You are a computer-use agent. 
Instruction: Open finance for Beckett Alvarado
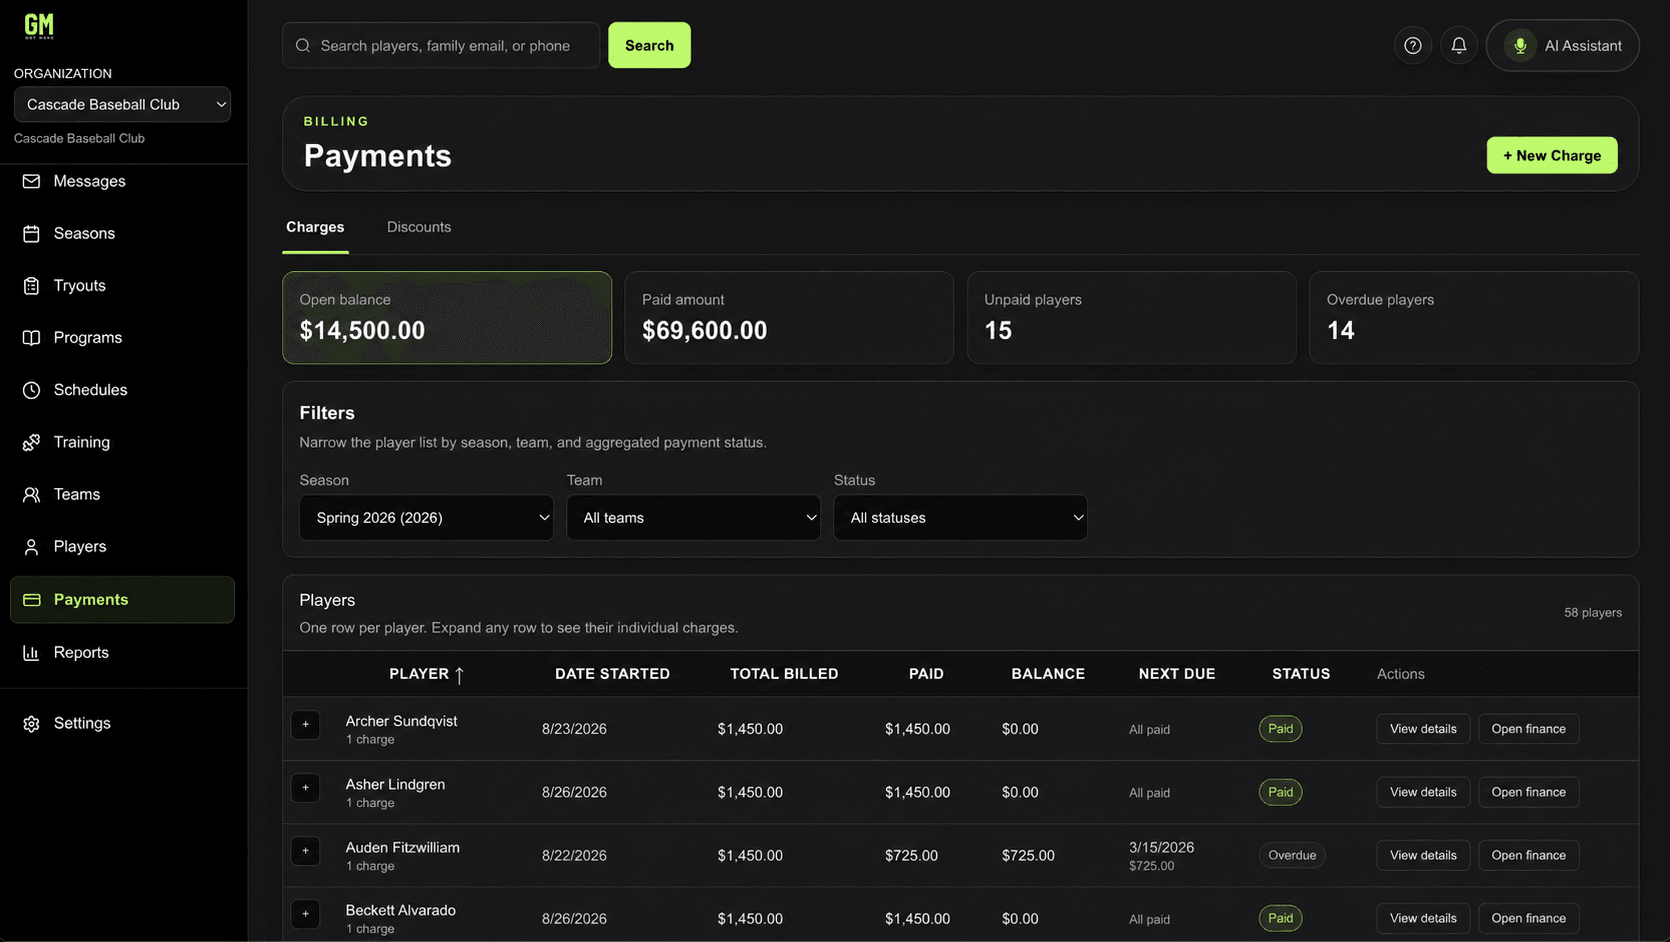click(x=1528, y=918)
